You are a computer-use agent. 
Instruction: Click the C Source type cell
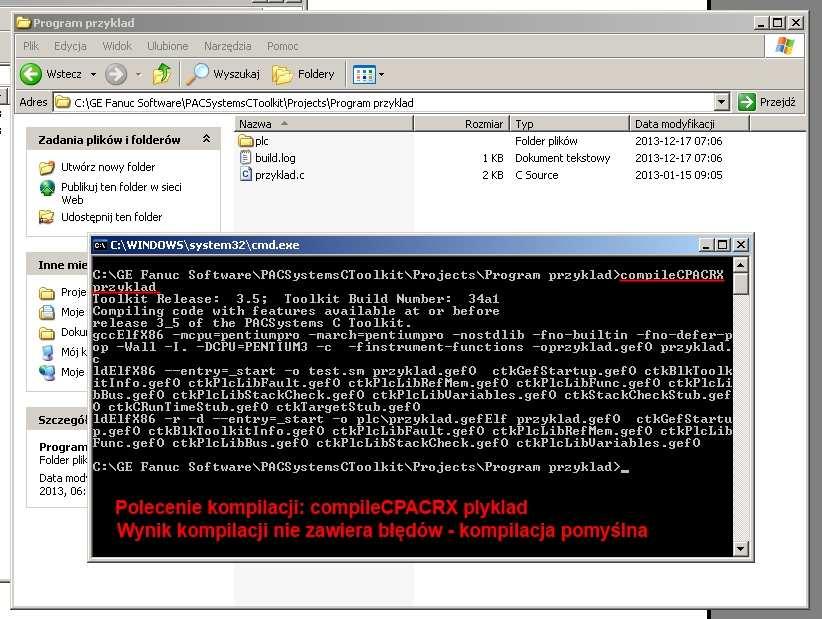pos(536,175)
